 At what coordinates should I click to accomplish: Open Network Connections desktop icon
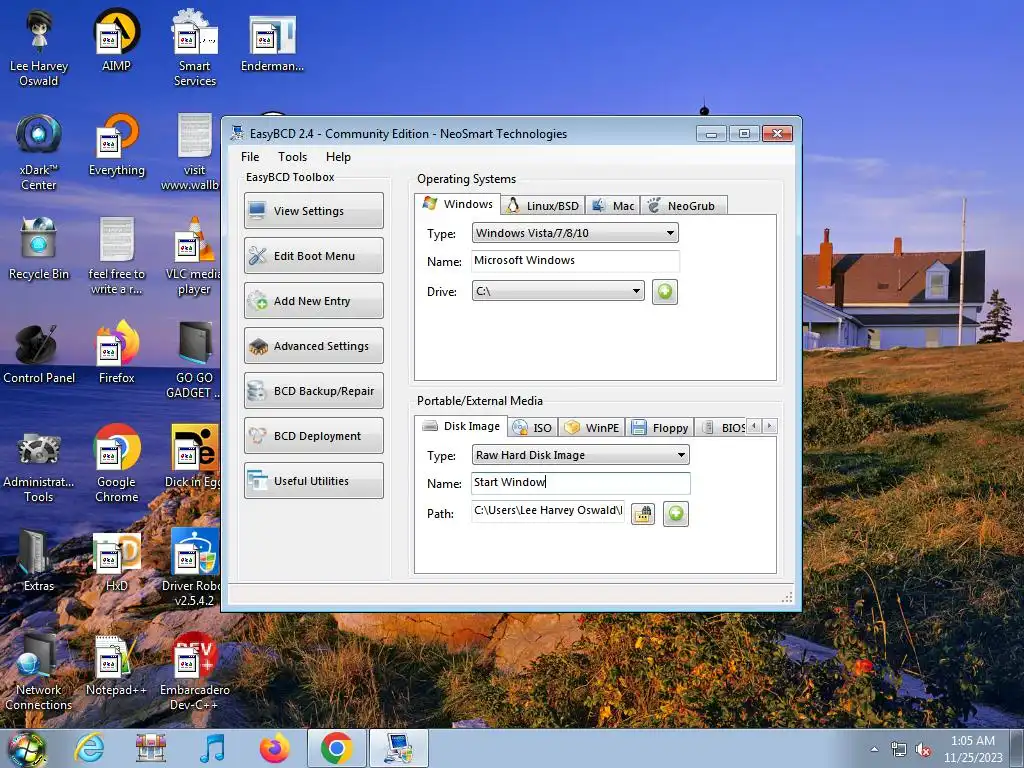[x=39, y=671]
